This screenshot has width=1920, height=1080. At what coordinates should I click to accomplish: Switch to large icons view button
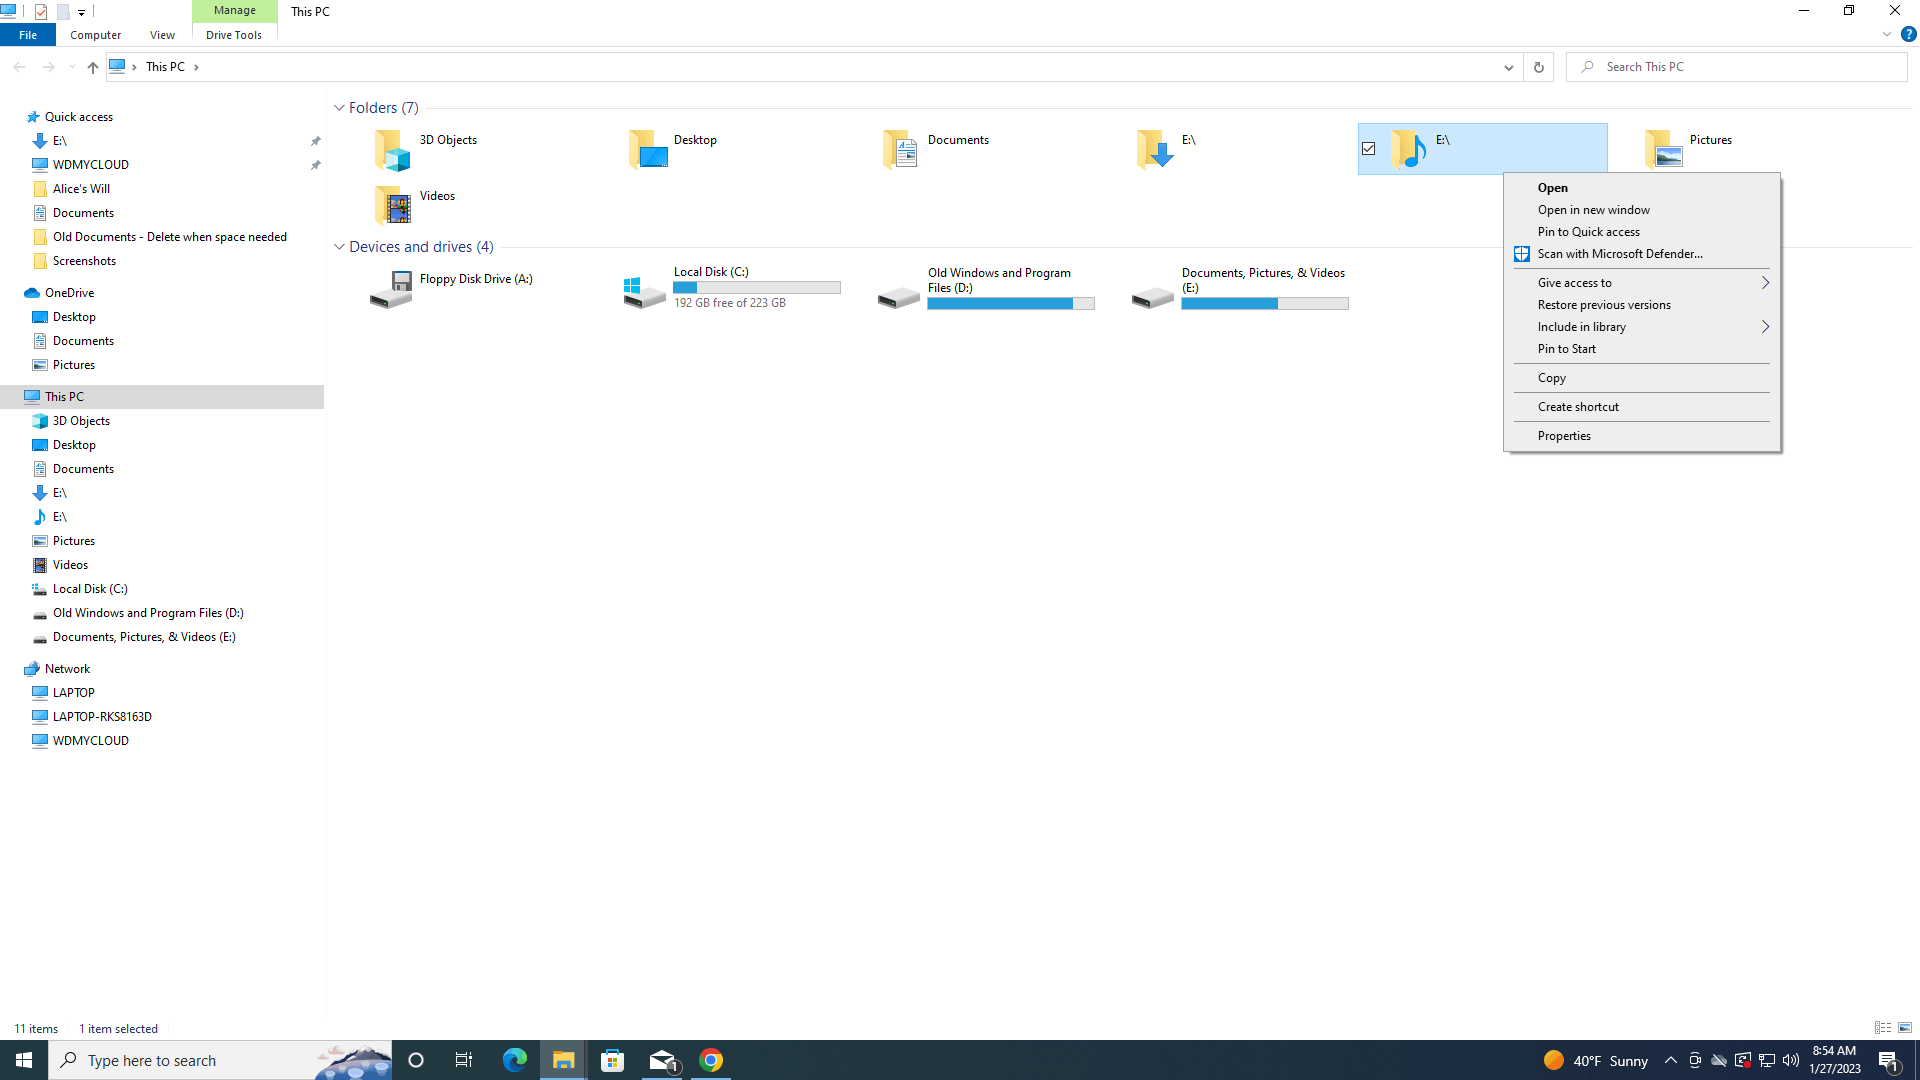pos(1905,1028)
